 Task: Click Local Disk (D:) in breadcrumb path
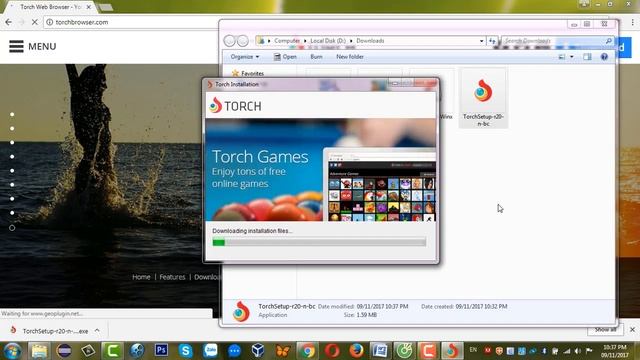click(x=328, y=41)
